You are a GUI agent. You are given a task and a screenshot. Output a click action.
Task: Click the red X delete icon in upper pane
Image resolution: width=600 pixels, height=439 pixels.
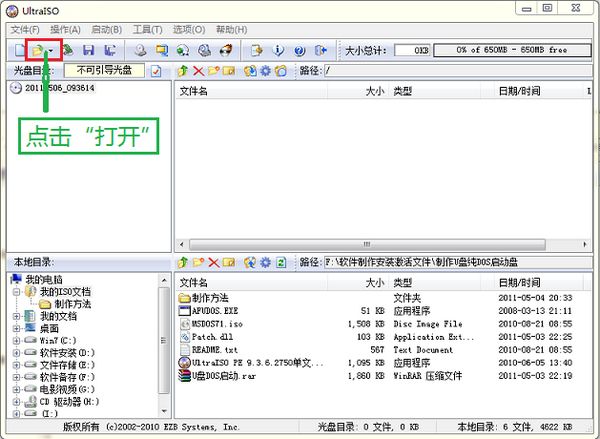point(198,71)
